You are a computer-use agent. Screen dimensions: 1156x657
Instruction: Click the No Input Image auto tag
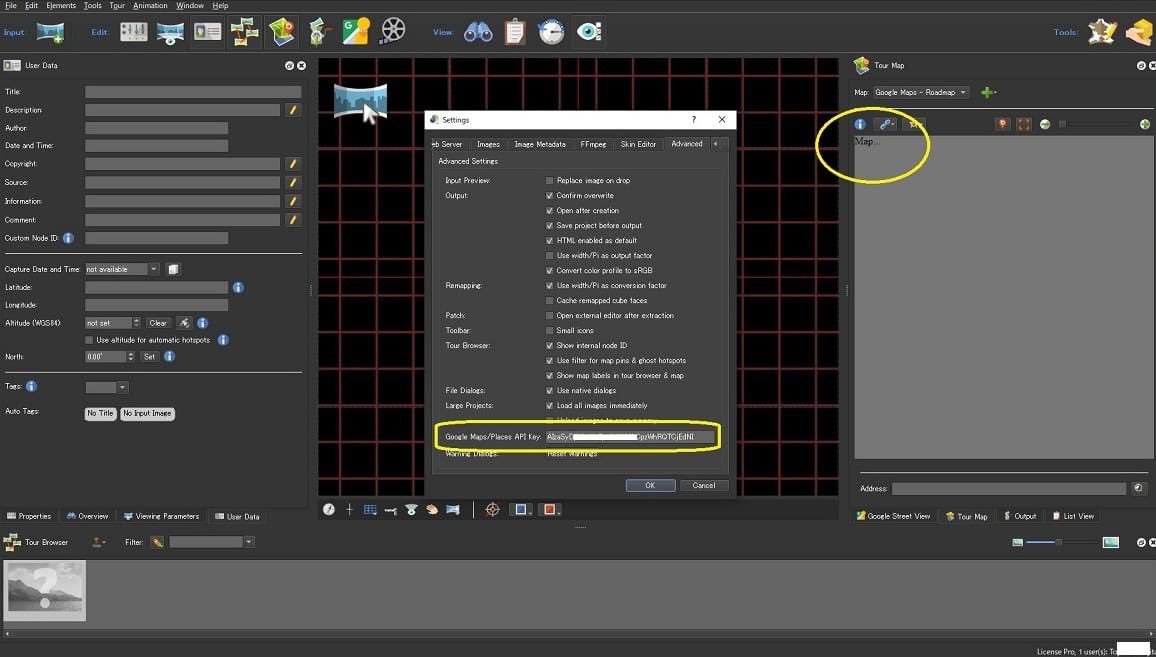pos(147,414)
